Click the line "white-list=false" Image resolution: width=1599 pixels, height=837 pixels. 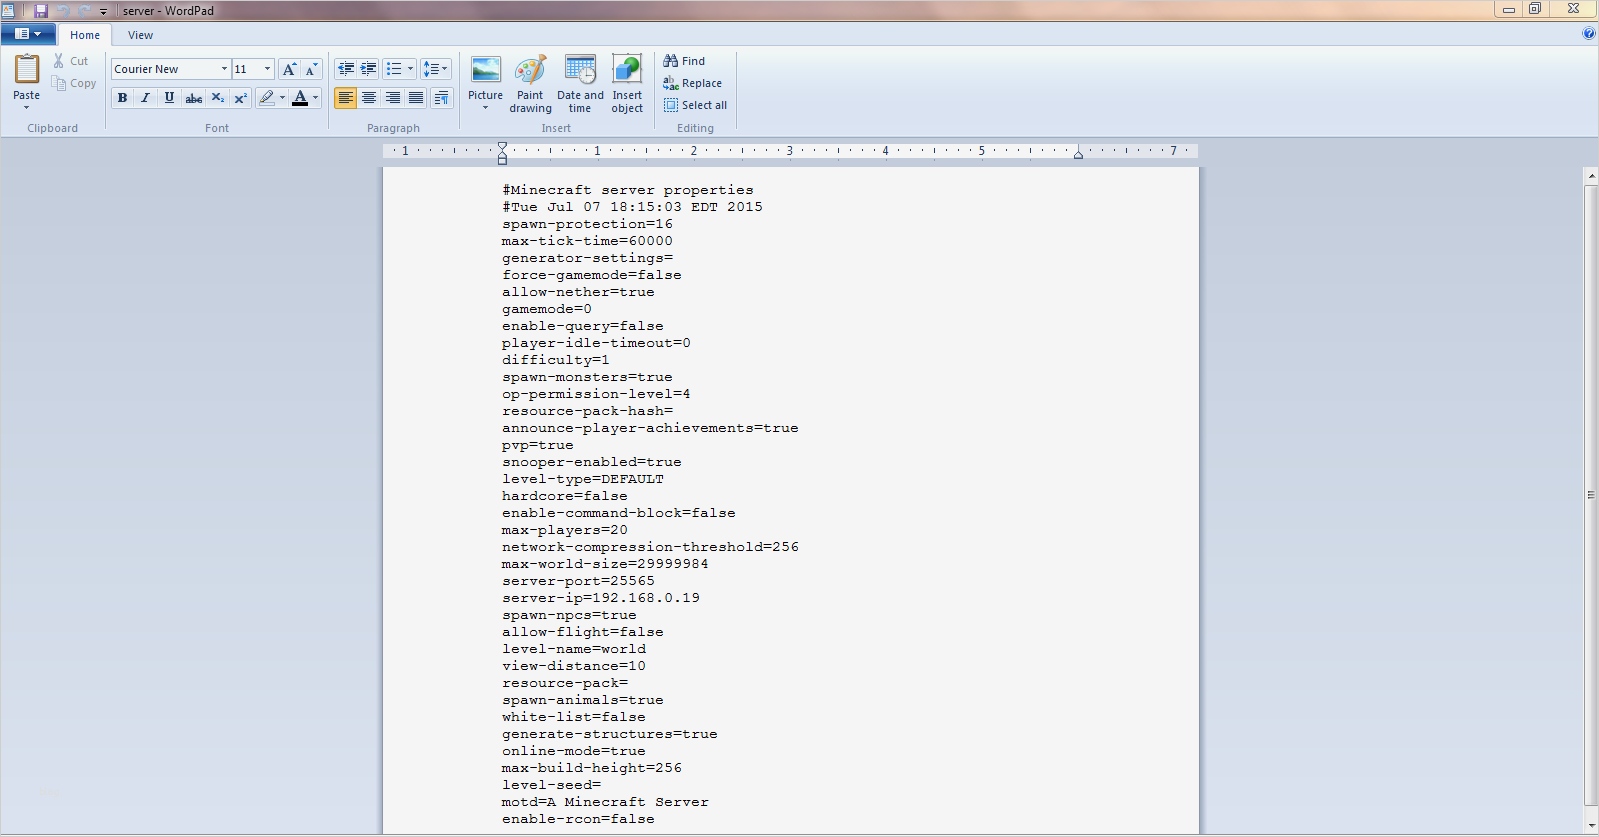[x=574, y=717]
